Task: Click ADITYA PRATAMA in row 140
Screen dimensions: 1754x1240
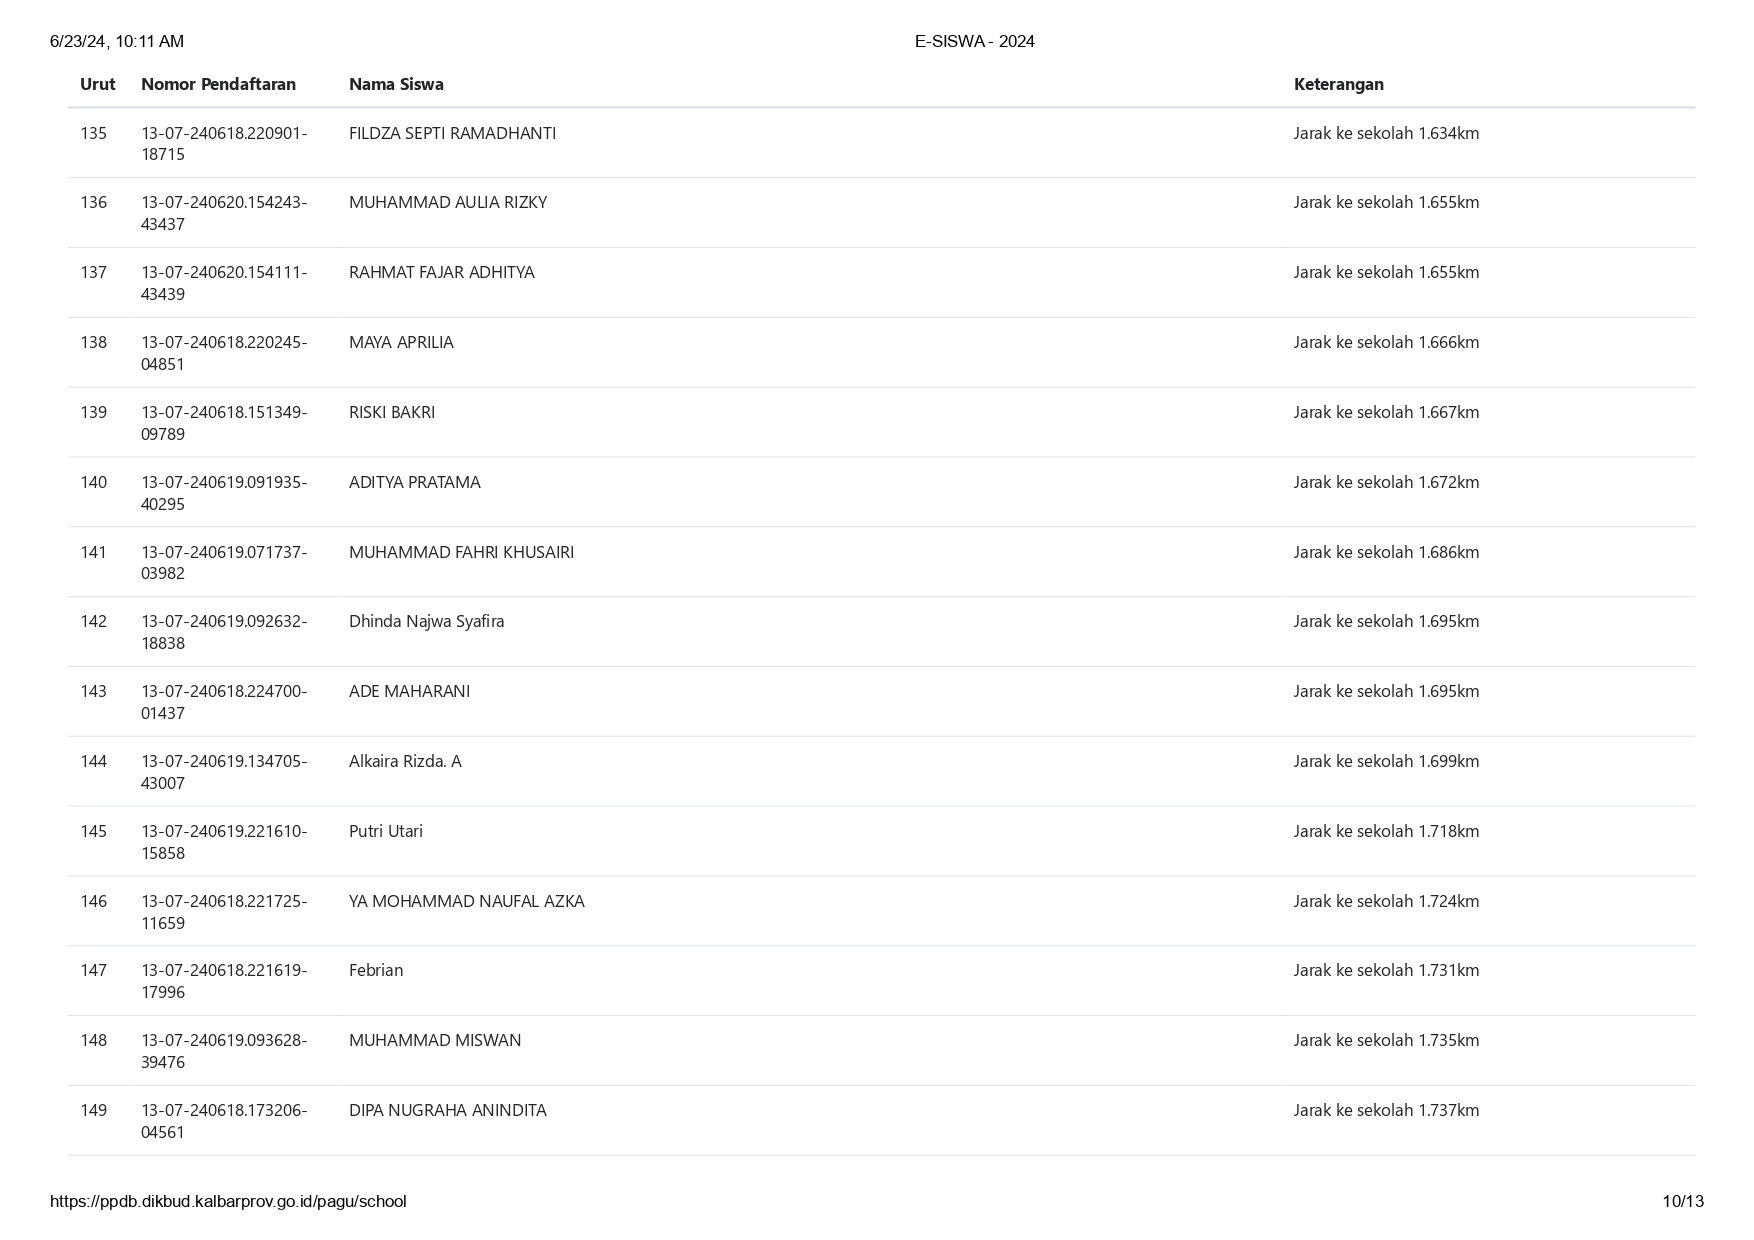Action: (x=414, y=482)
